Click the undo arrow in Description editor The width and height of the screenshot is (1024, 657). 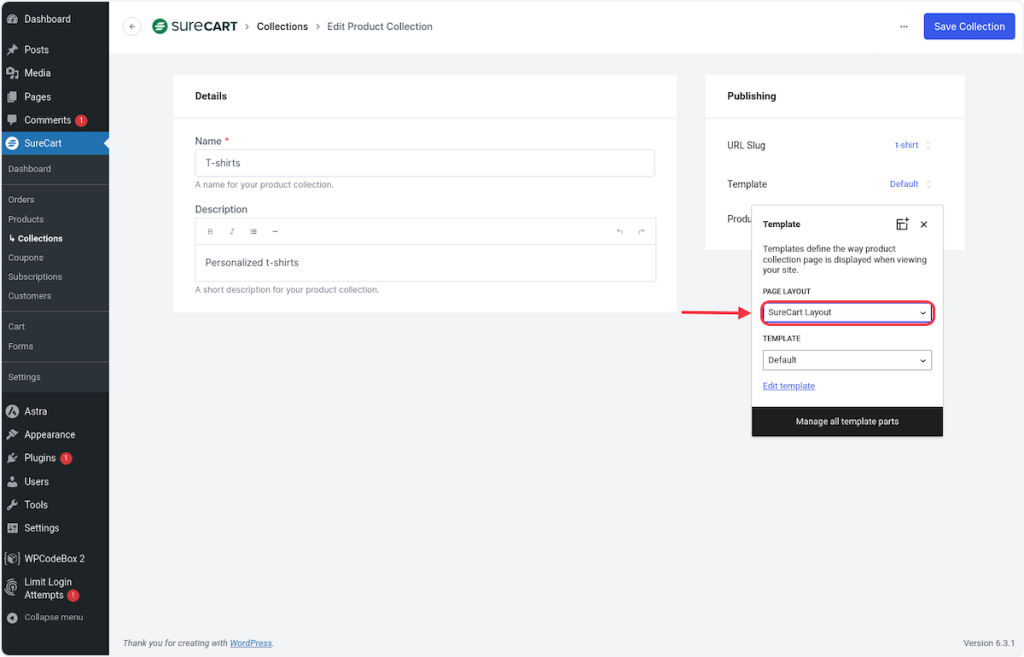click(x=619, y=231)
